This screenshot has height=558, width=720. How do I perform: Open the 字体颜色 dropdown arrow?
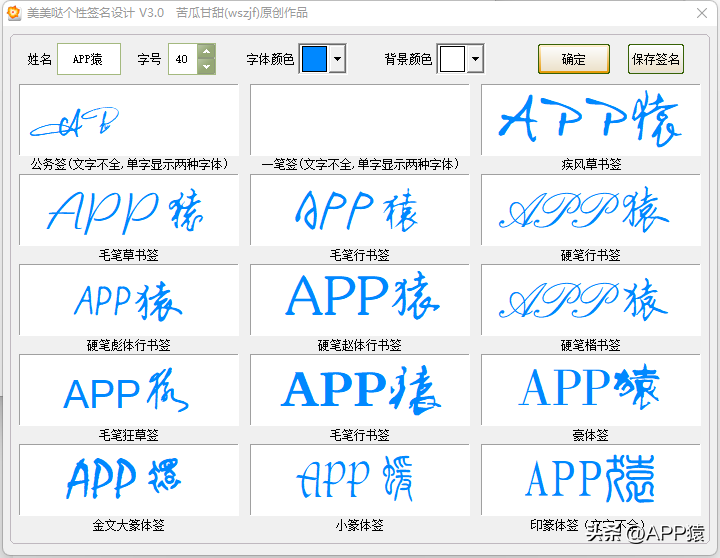[338, 59]
